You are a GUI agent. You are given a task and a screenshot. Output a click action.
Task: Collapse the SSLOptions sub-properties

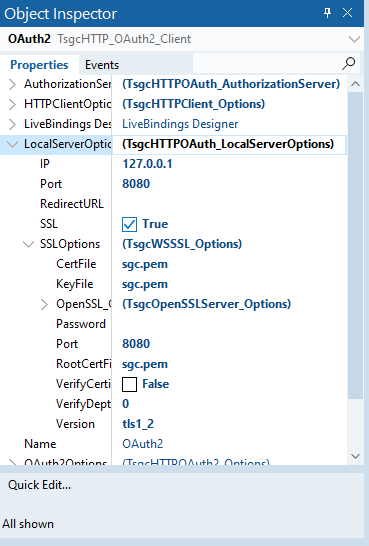29,244
